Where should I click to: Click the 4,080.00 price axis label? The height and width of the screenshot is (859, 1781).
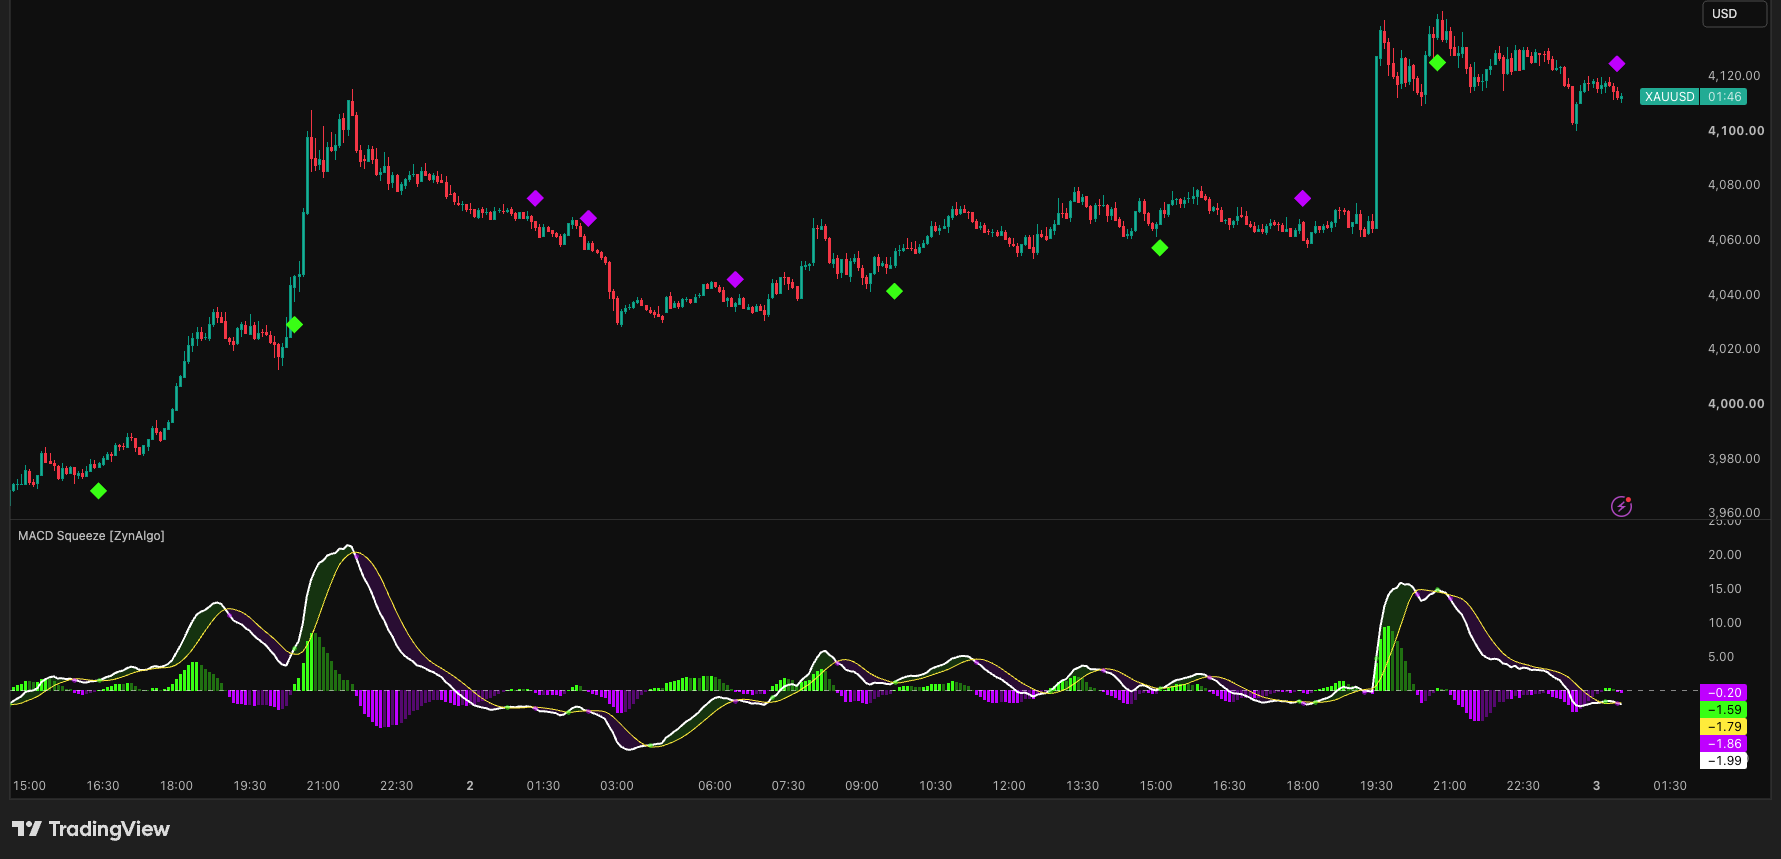pos(1734,185)
